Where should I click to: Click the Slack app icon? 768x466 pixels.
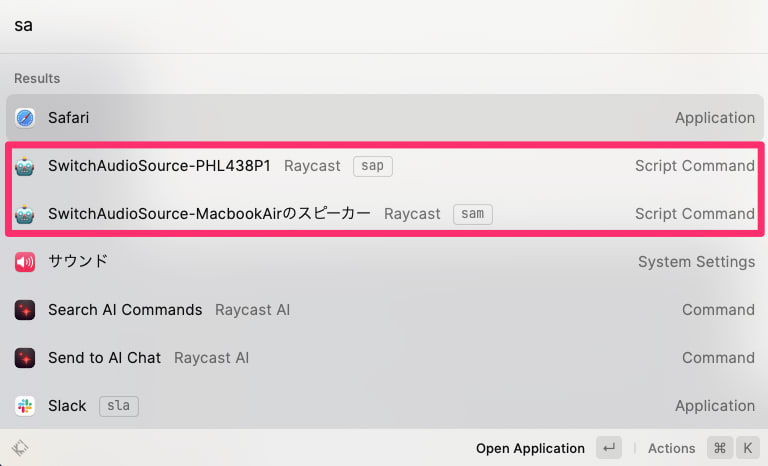coord(24,406)
